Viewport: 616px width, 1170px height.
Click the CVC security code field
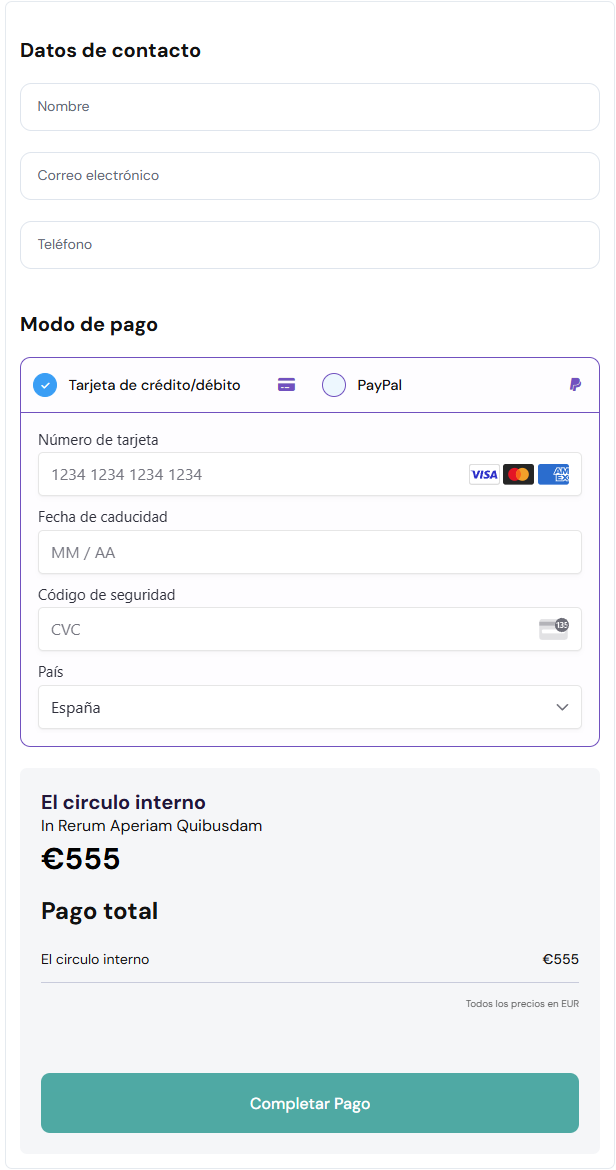(280, 630)
